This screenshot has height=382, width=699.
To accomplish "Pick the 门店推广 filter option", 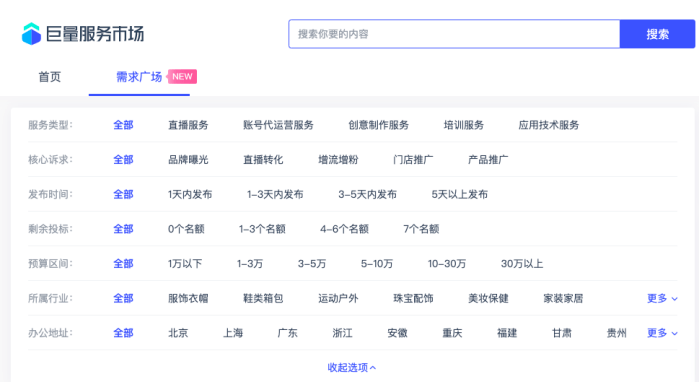I will point(413,160).
